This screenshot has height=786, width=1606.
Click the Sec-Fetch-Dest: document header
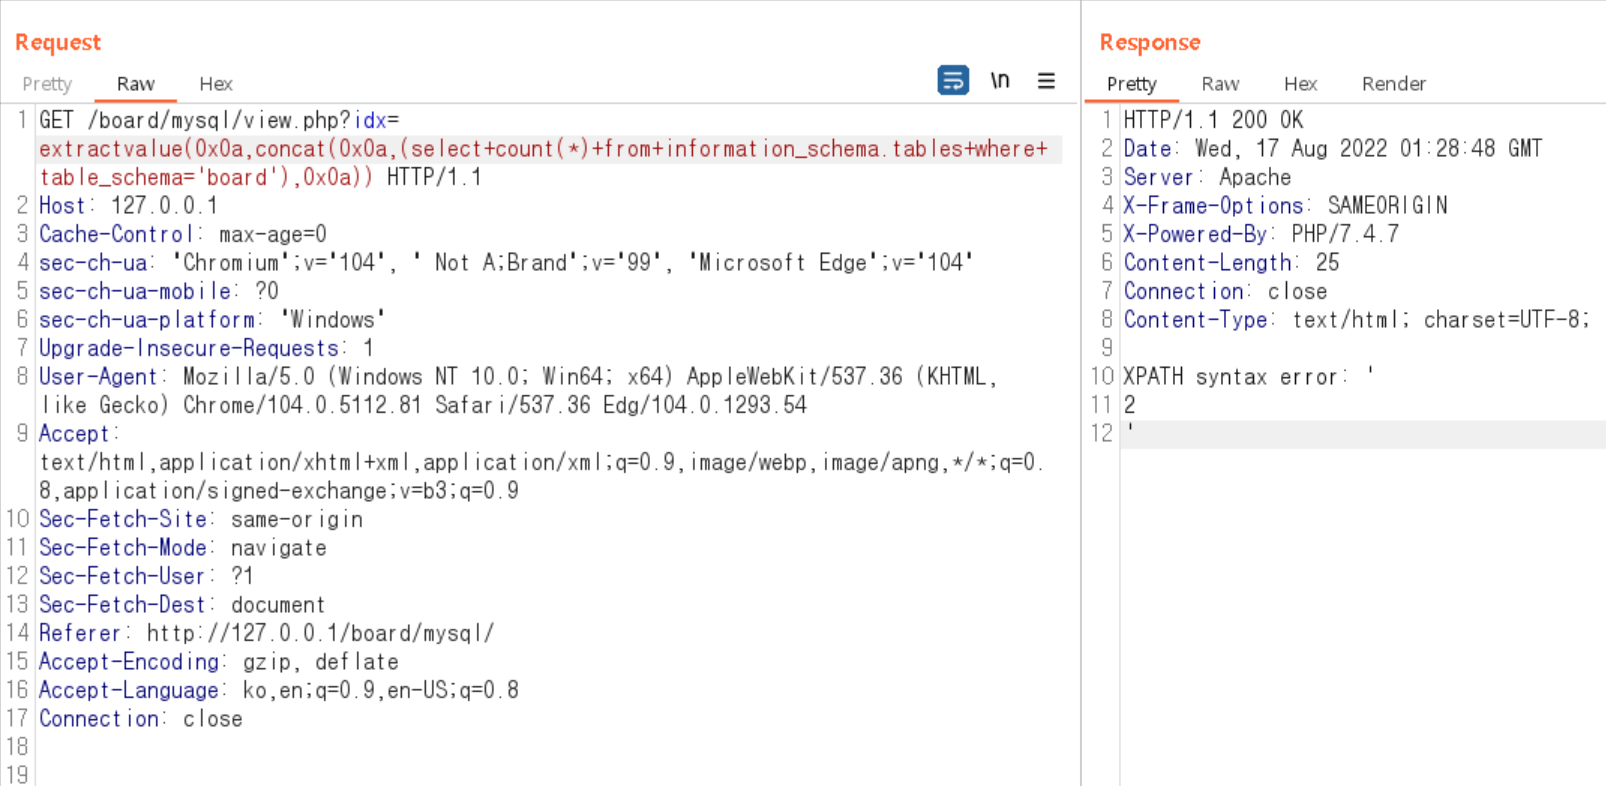(182, 605)
